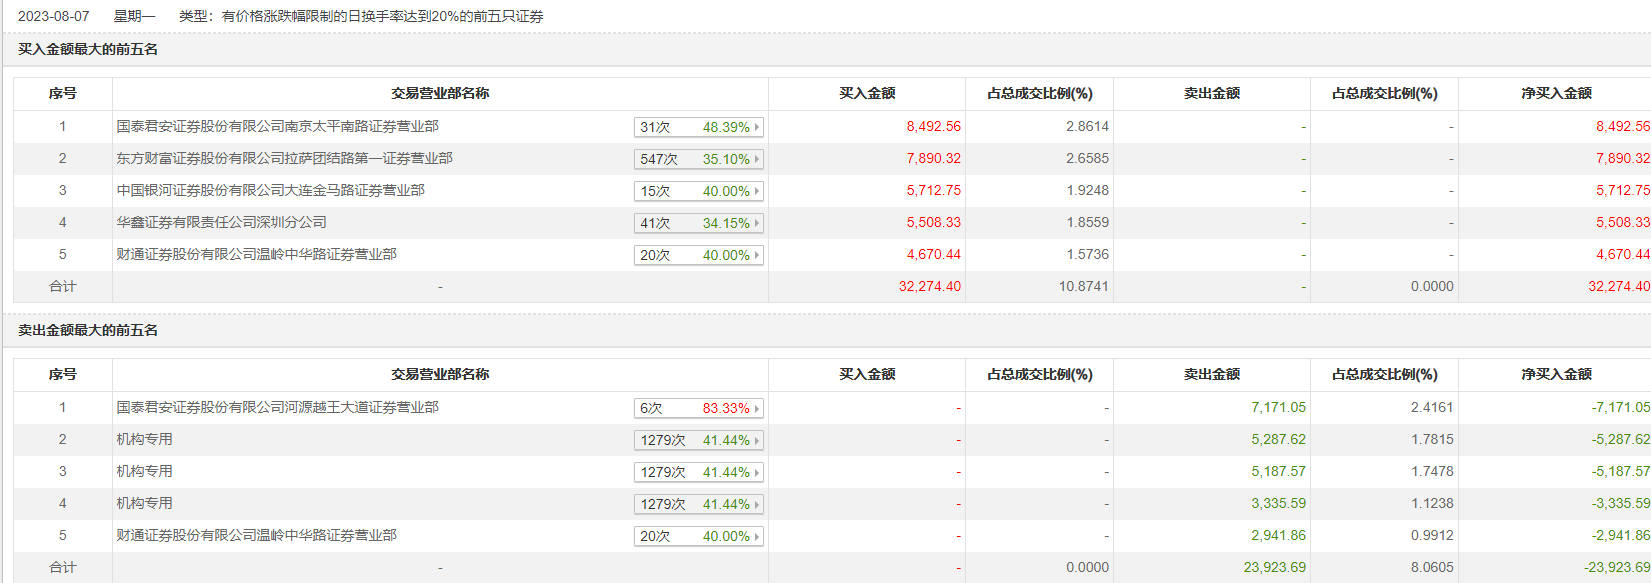Click the small arrow beside 48.39%
Screen dimensions: 1651x583
click(x=757, y=127)
